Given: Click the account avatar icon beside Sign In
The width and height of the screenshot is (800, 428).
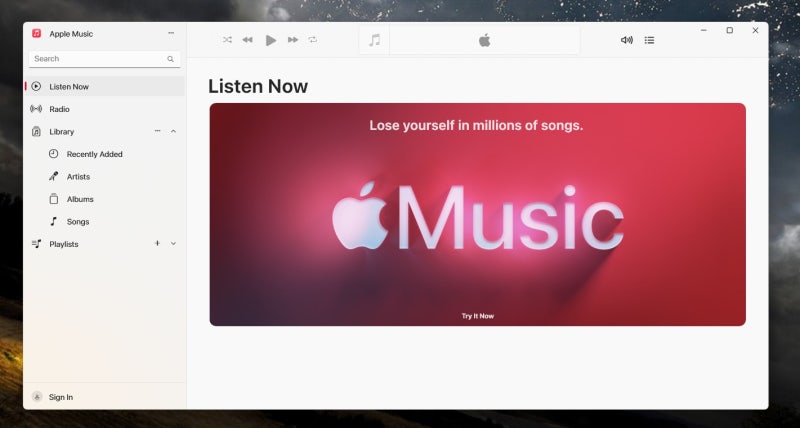Looking at the screenshot, I should click(37, 396).
